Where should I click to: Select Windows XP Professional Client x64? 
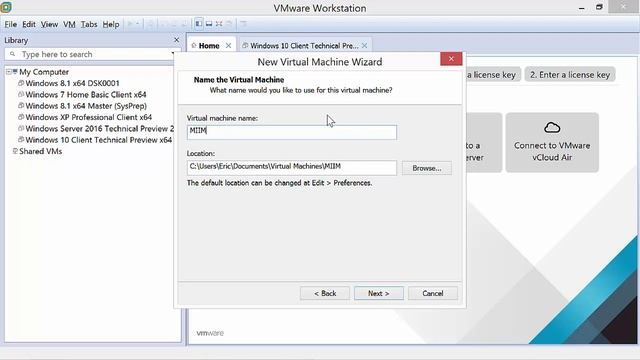click(x=85, y=117)
